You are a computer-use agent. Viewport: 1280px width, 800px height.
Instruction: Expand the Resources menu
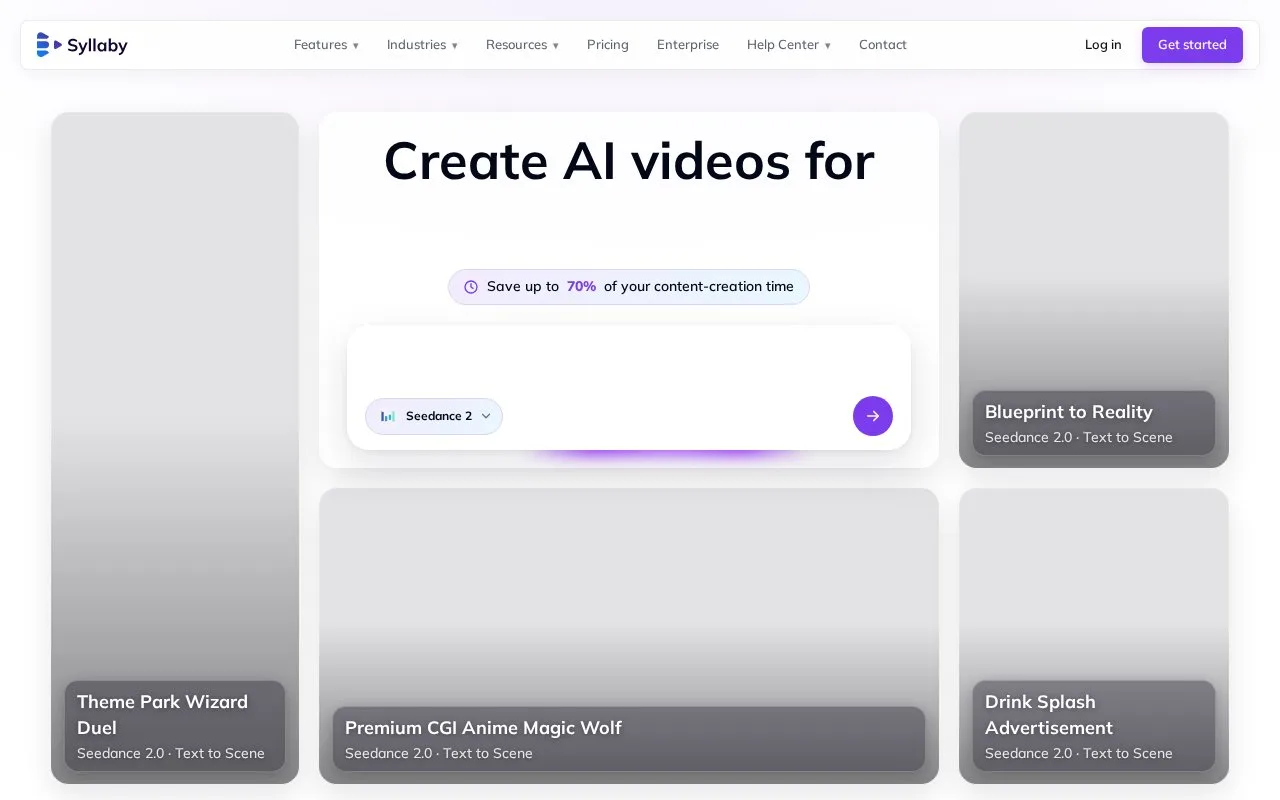[x=522, y=45]
